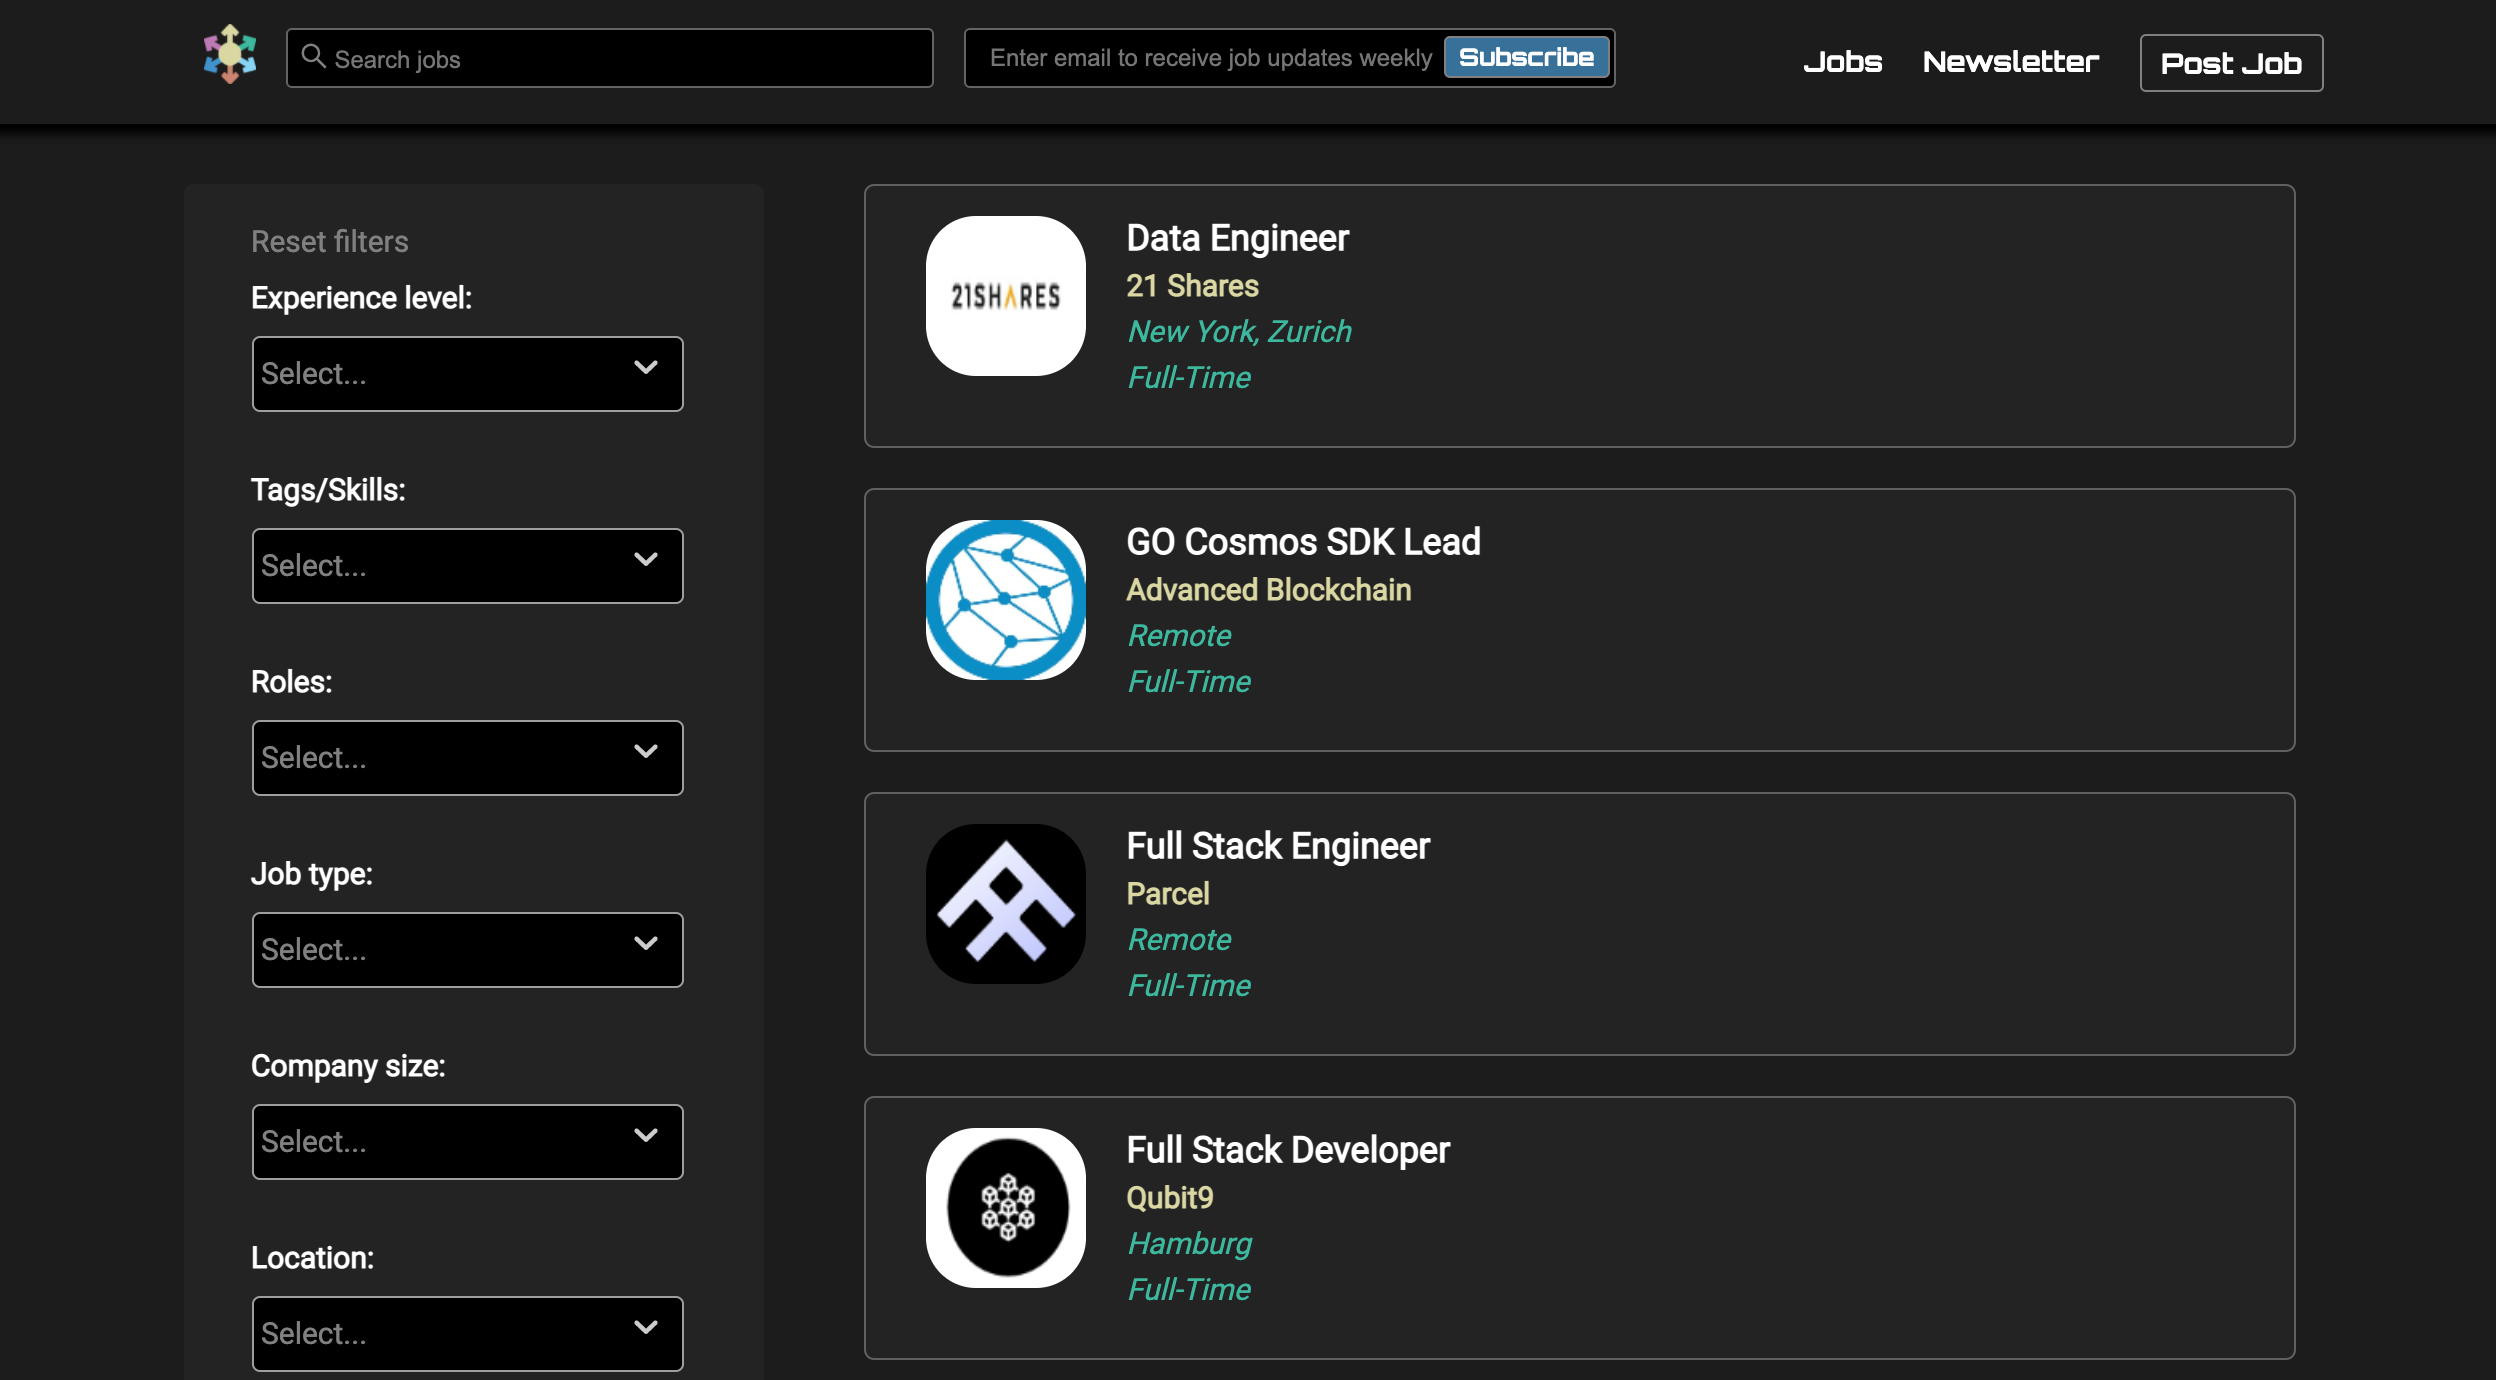Click Full-Time under Qubit9
Screen dimensions: 2496x1380
[x=1189, y=1290]
